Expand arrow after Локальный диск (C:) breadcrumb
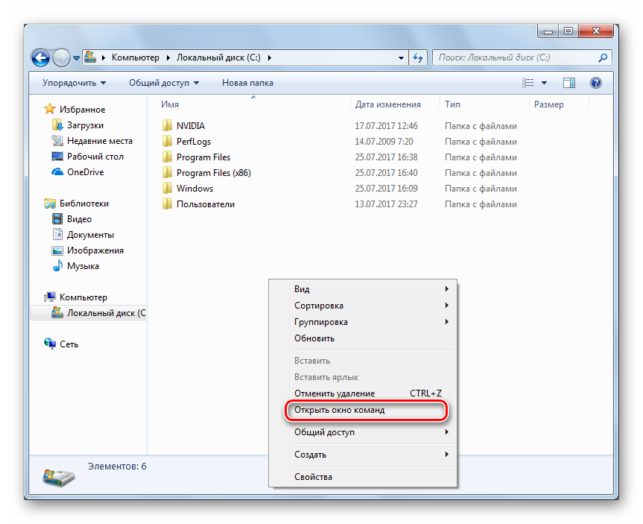This screenshot has height=524, width=643. click(269, 58)
